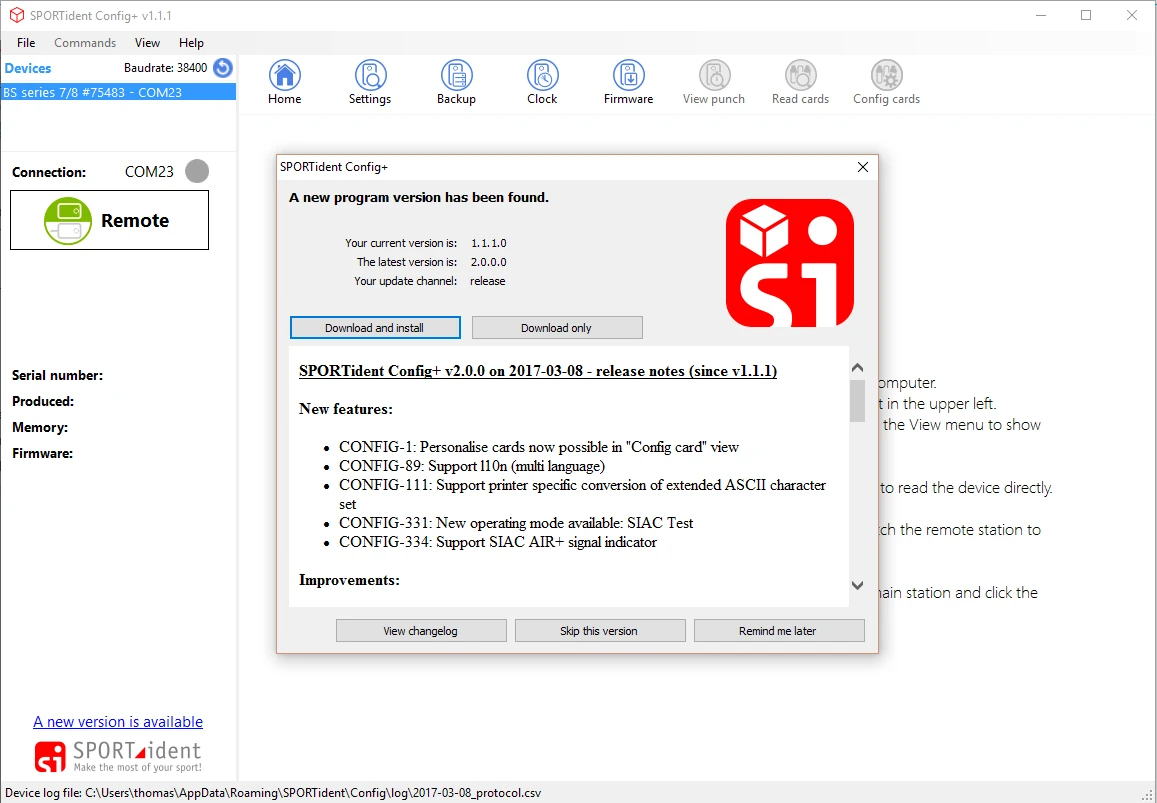Open the Clock toolbar icon
Image resolution: width=1157 pixels, height=803 pixels.
coord(542,82)
